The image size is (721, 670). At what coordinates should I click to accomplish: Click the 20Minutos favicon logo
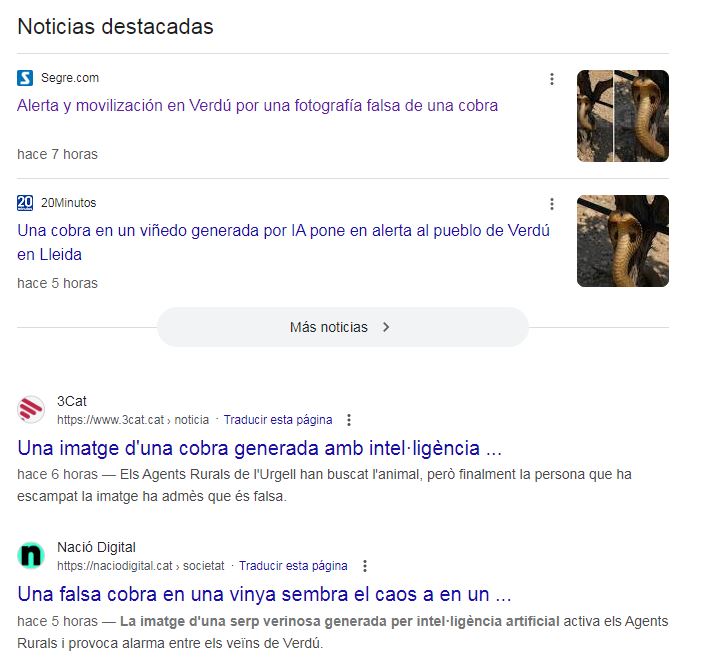coord(25,203)
